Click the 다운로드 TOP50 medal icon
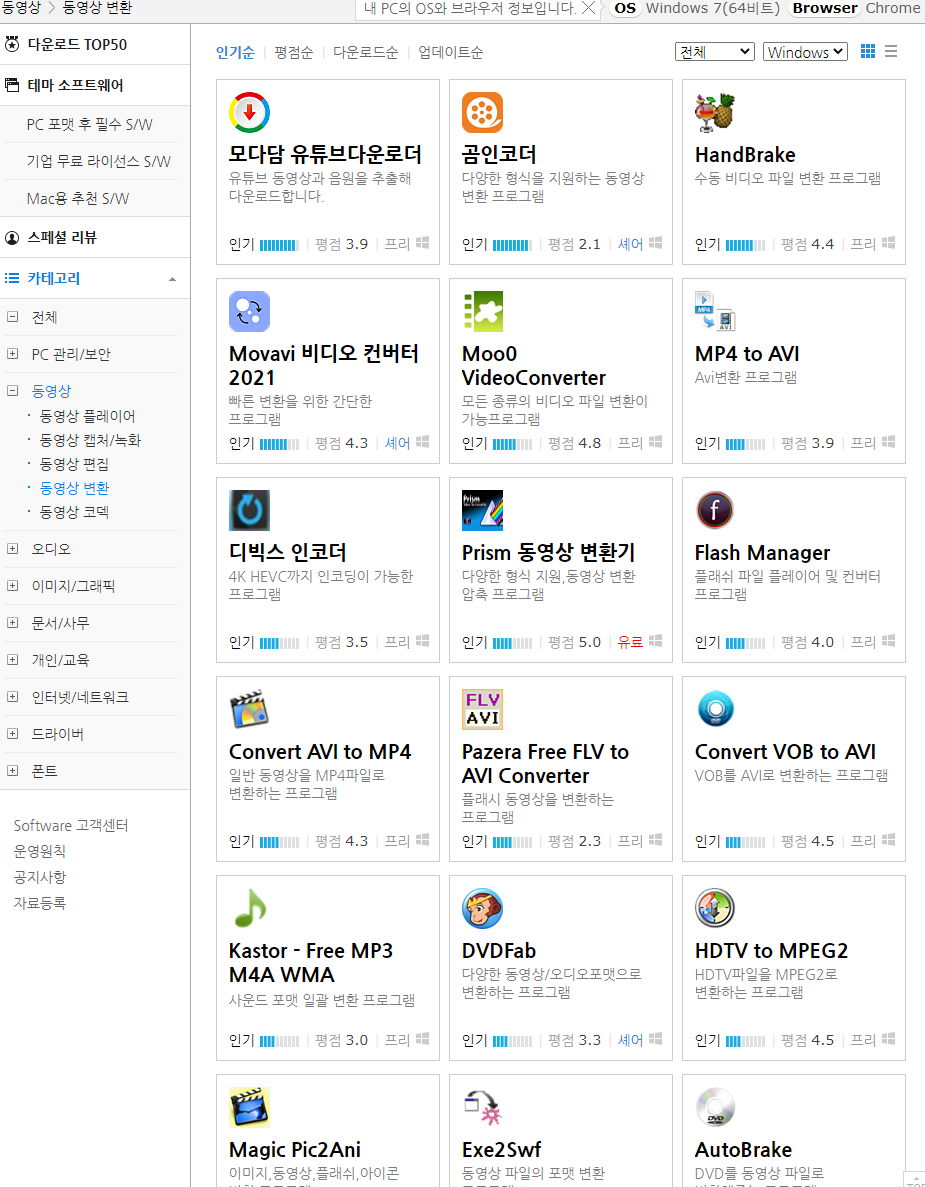 coord(12,44)
